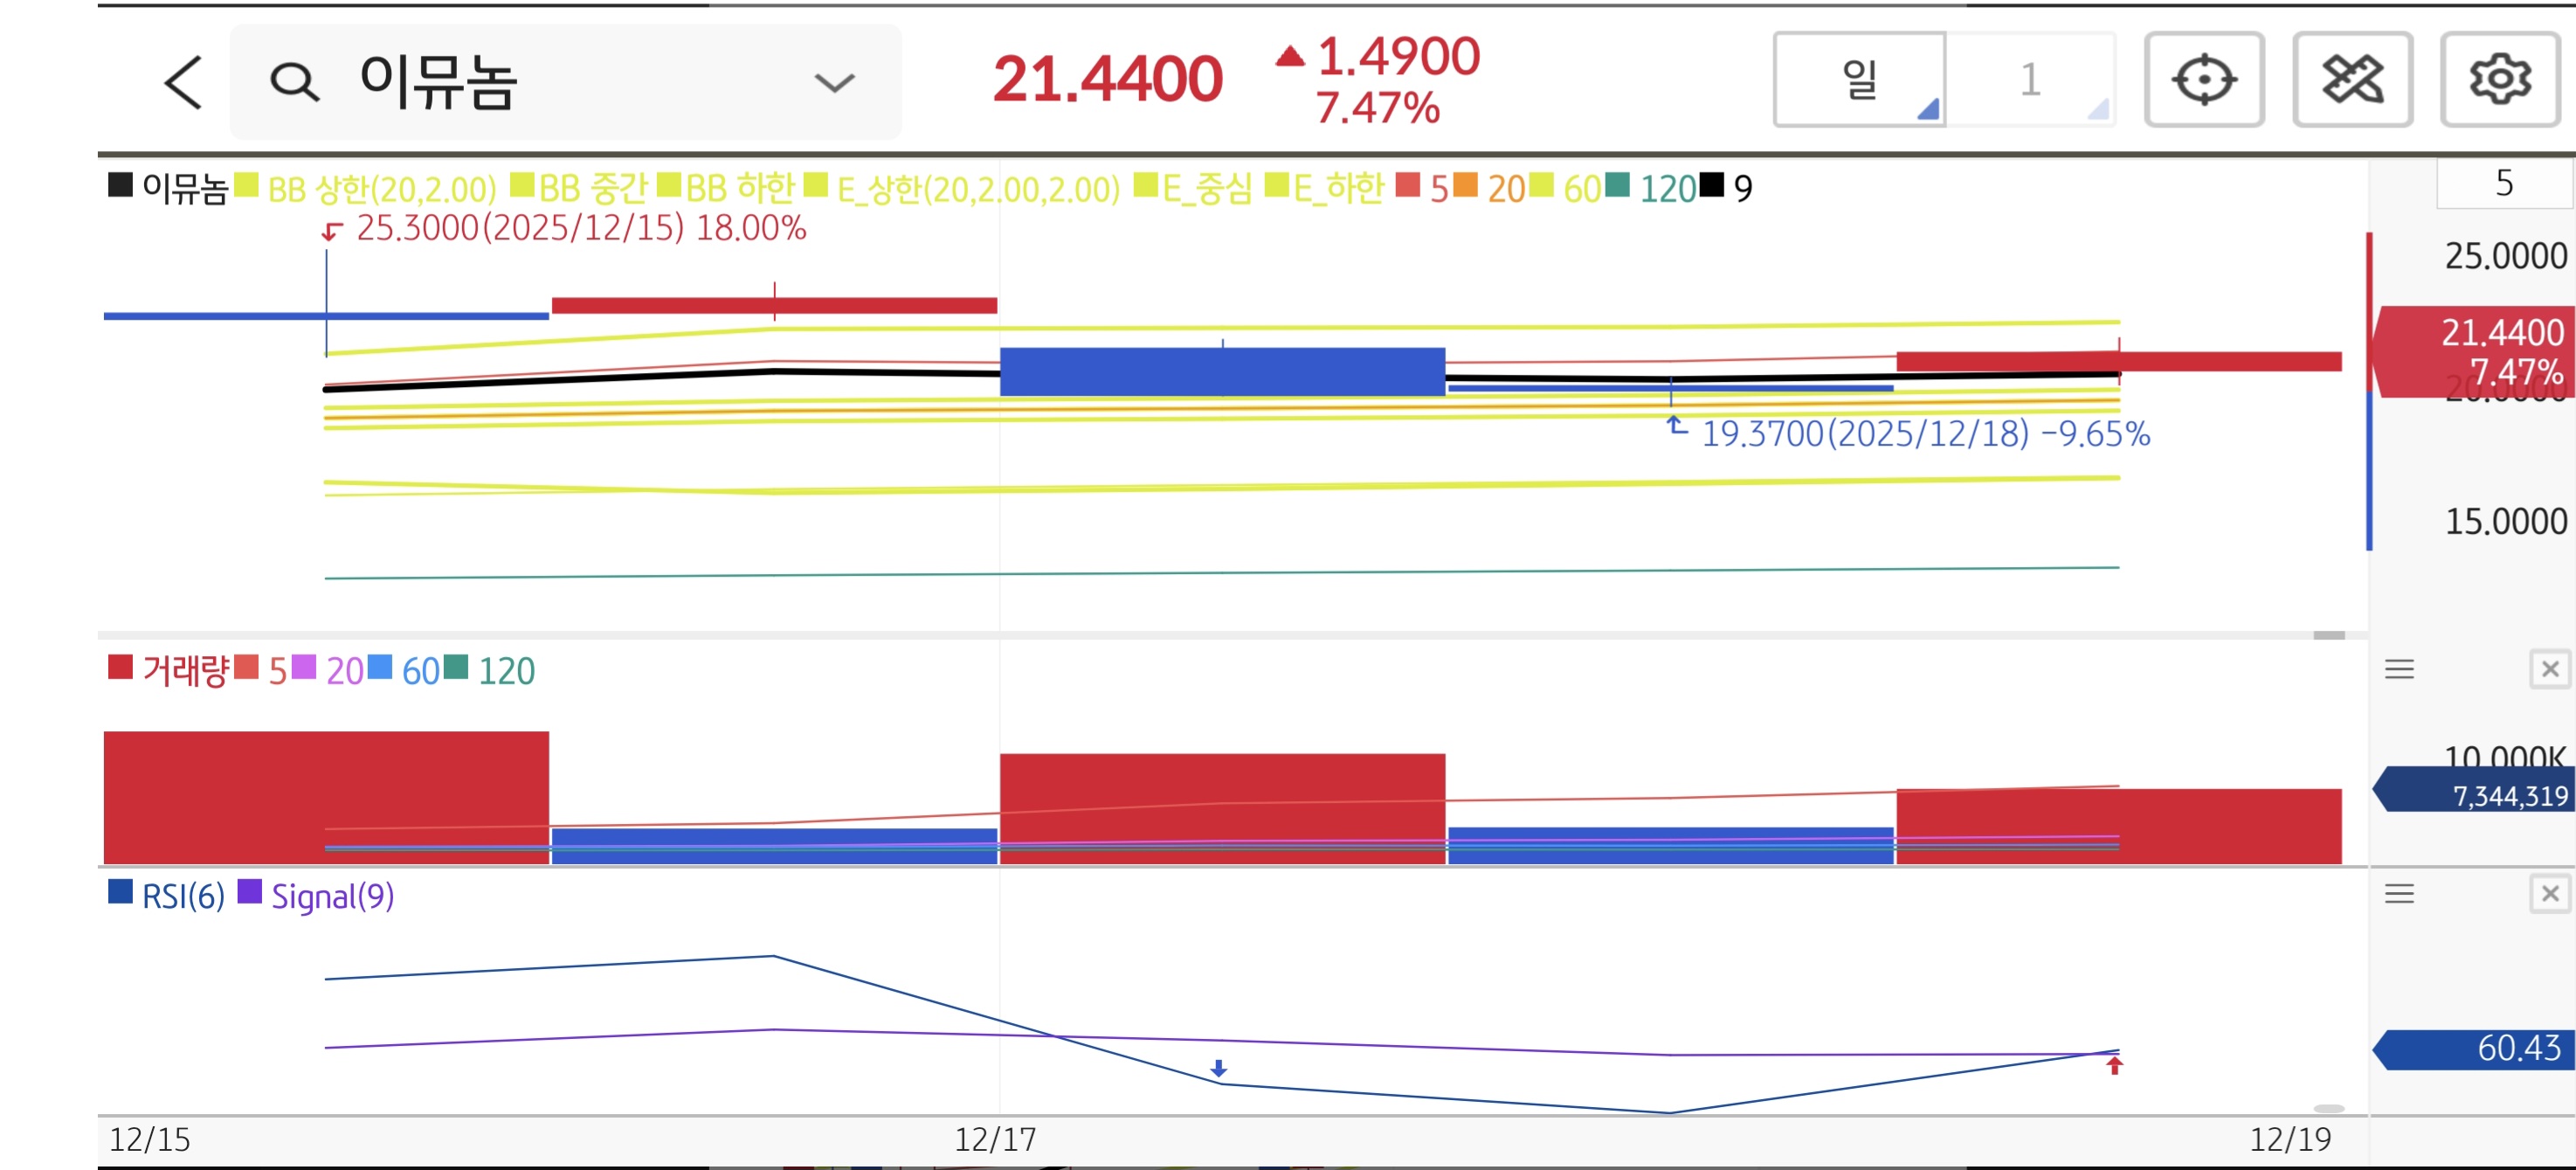Open the drawing tools pencil-ruler icon

click(2352, 79)
